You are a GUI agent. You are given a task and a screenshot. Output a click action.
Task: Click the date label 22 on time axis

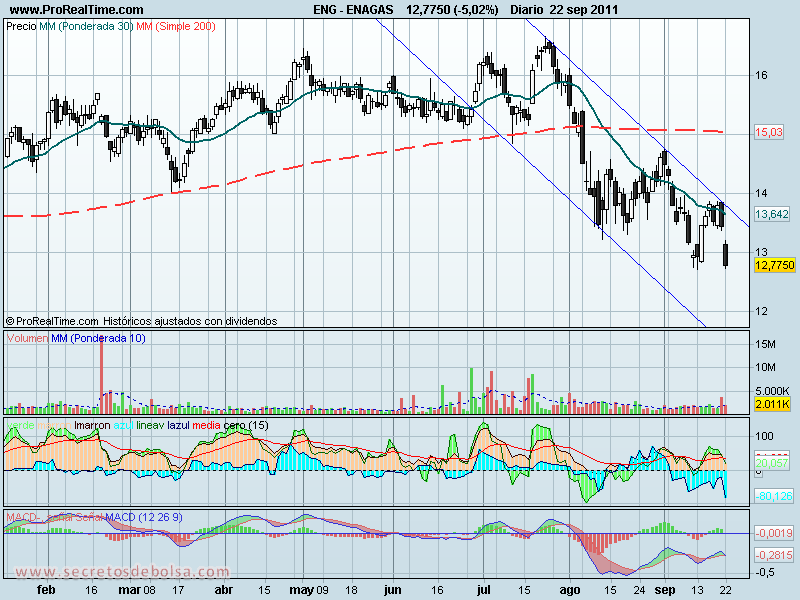click(x=726, y=590)
